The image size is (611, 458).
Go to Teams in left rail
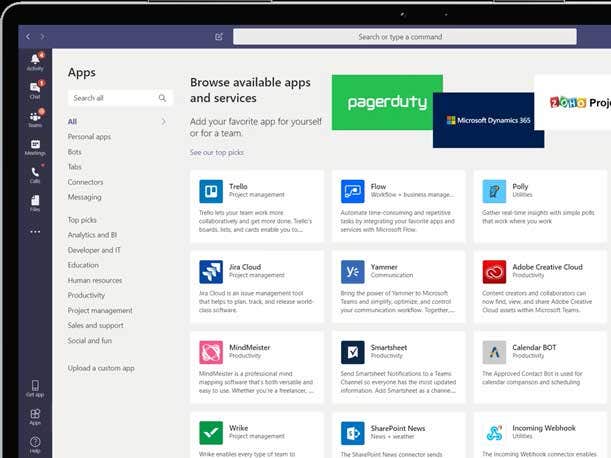35,118
